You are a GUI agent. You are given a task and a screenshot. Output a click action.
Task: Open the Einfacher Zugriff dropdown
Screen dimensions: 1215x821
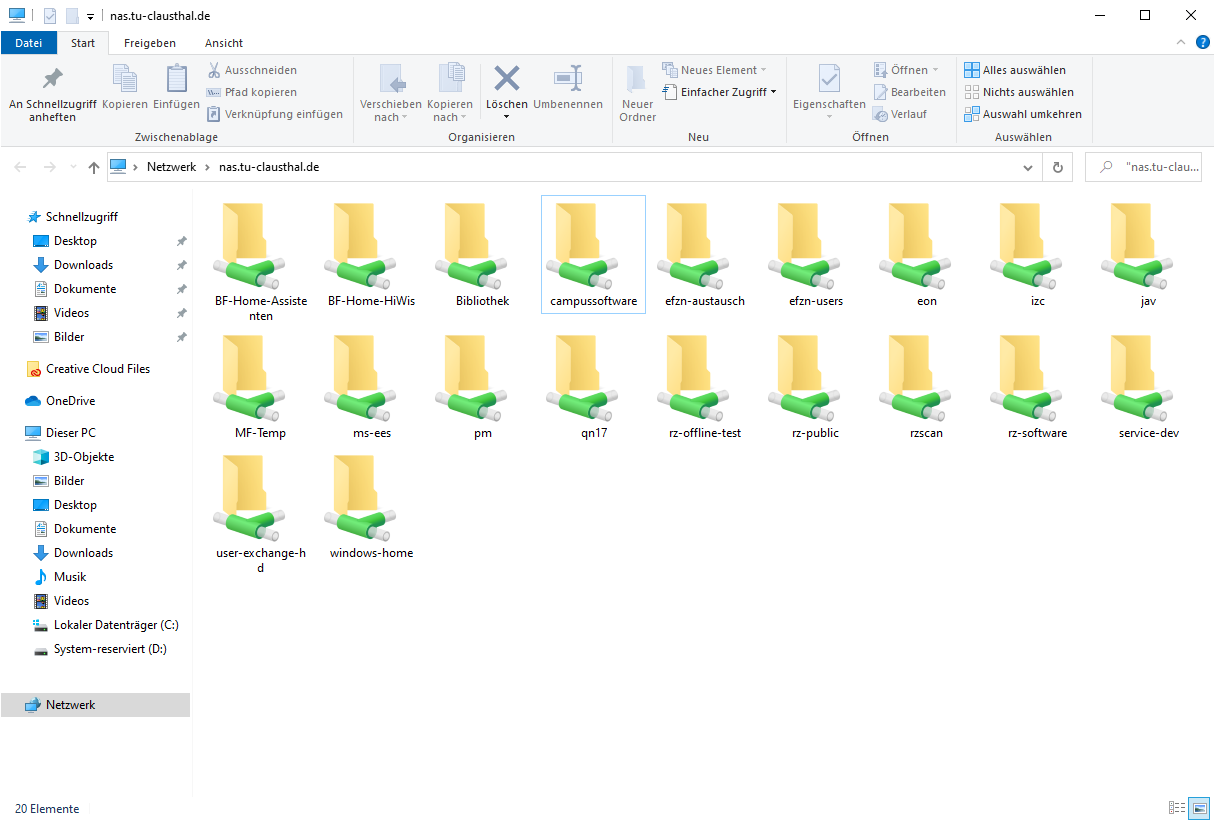720,92
